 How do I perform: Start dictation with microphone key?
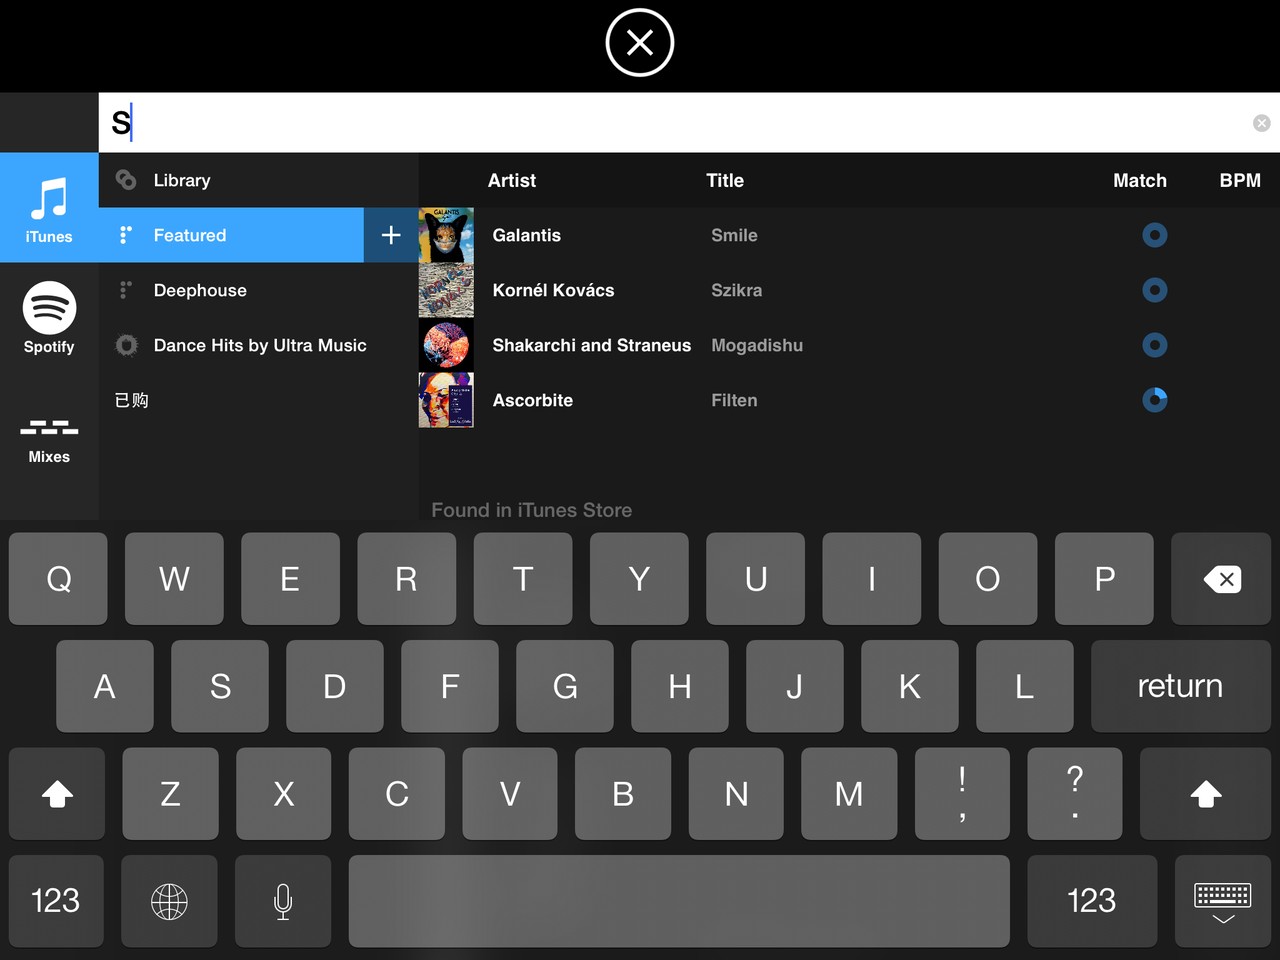283,901
